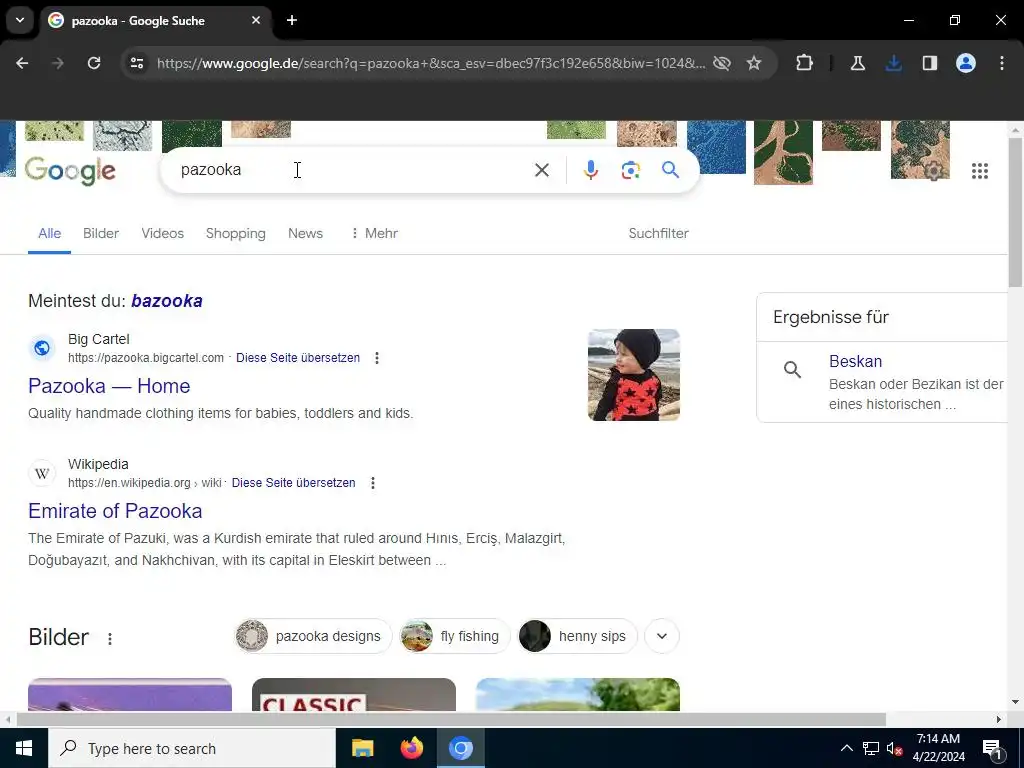Launch Firefox from taskbar
1024x768 pixels.
pos(411,748)
